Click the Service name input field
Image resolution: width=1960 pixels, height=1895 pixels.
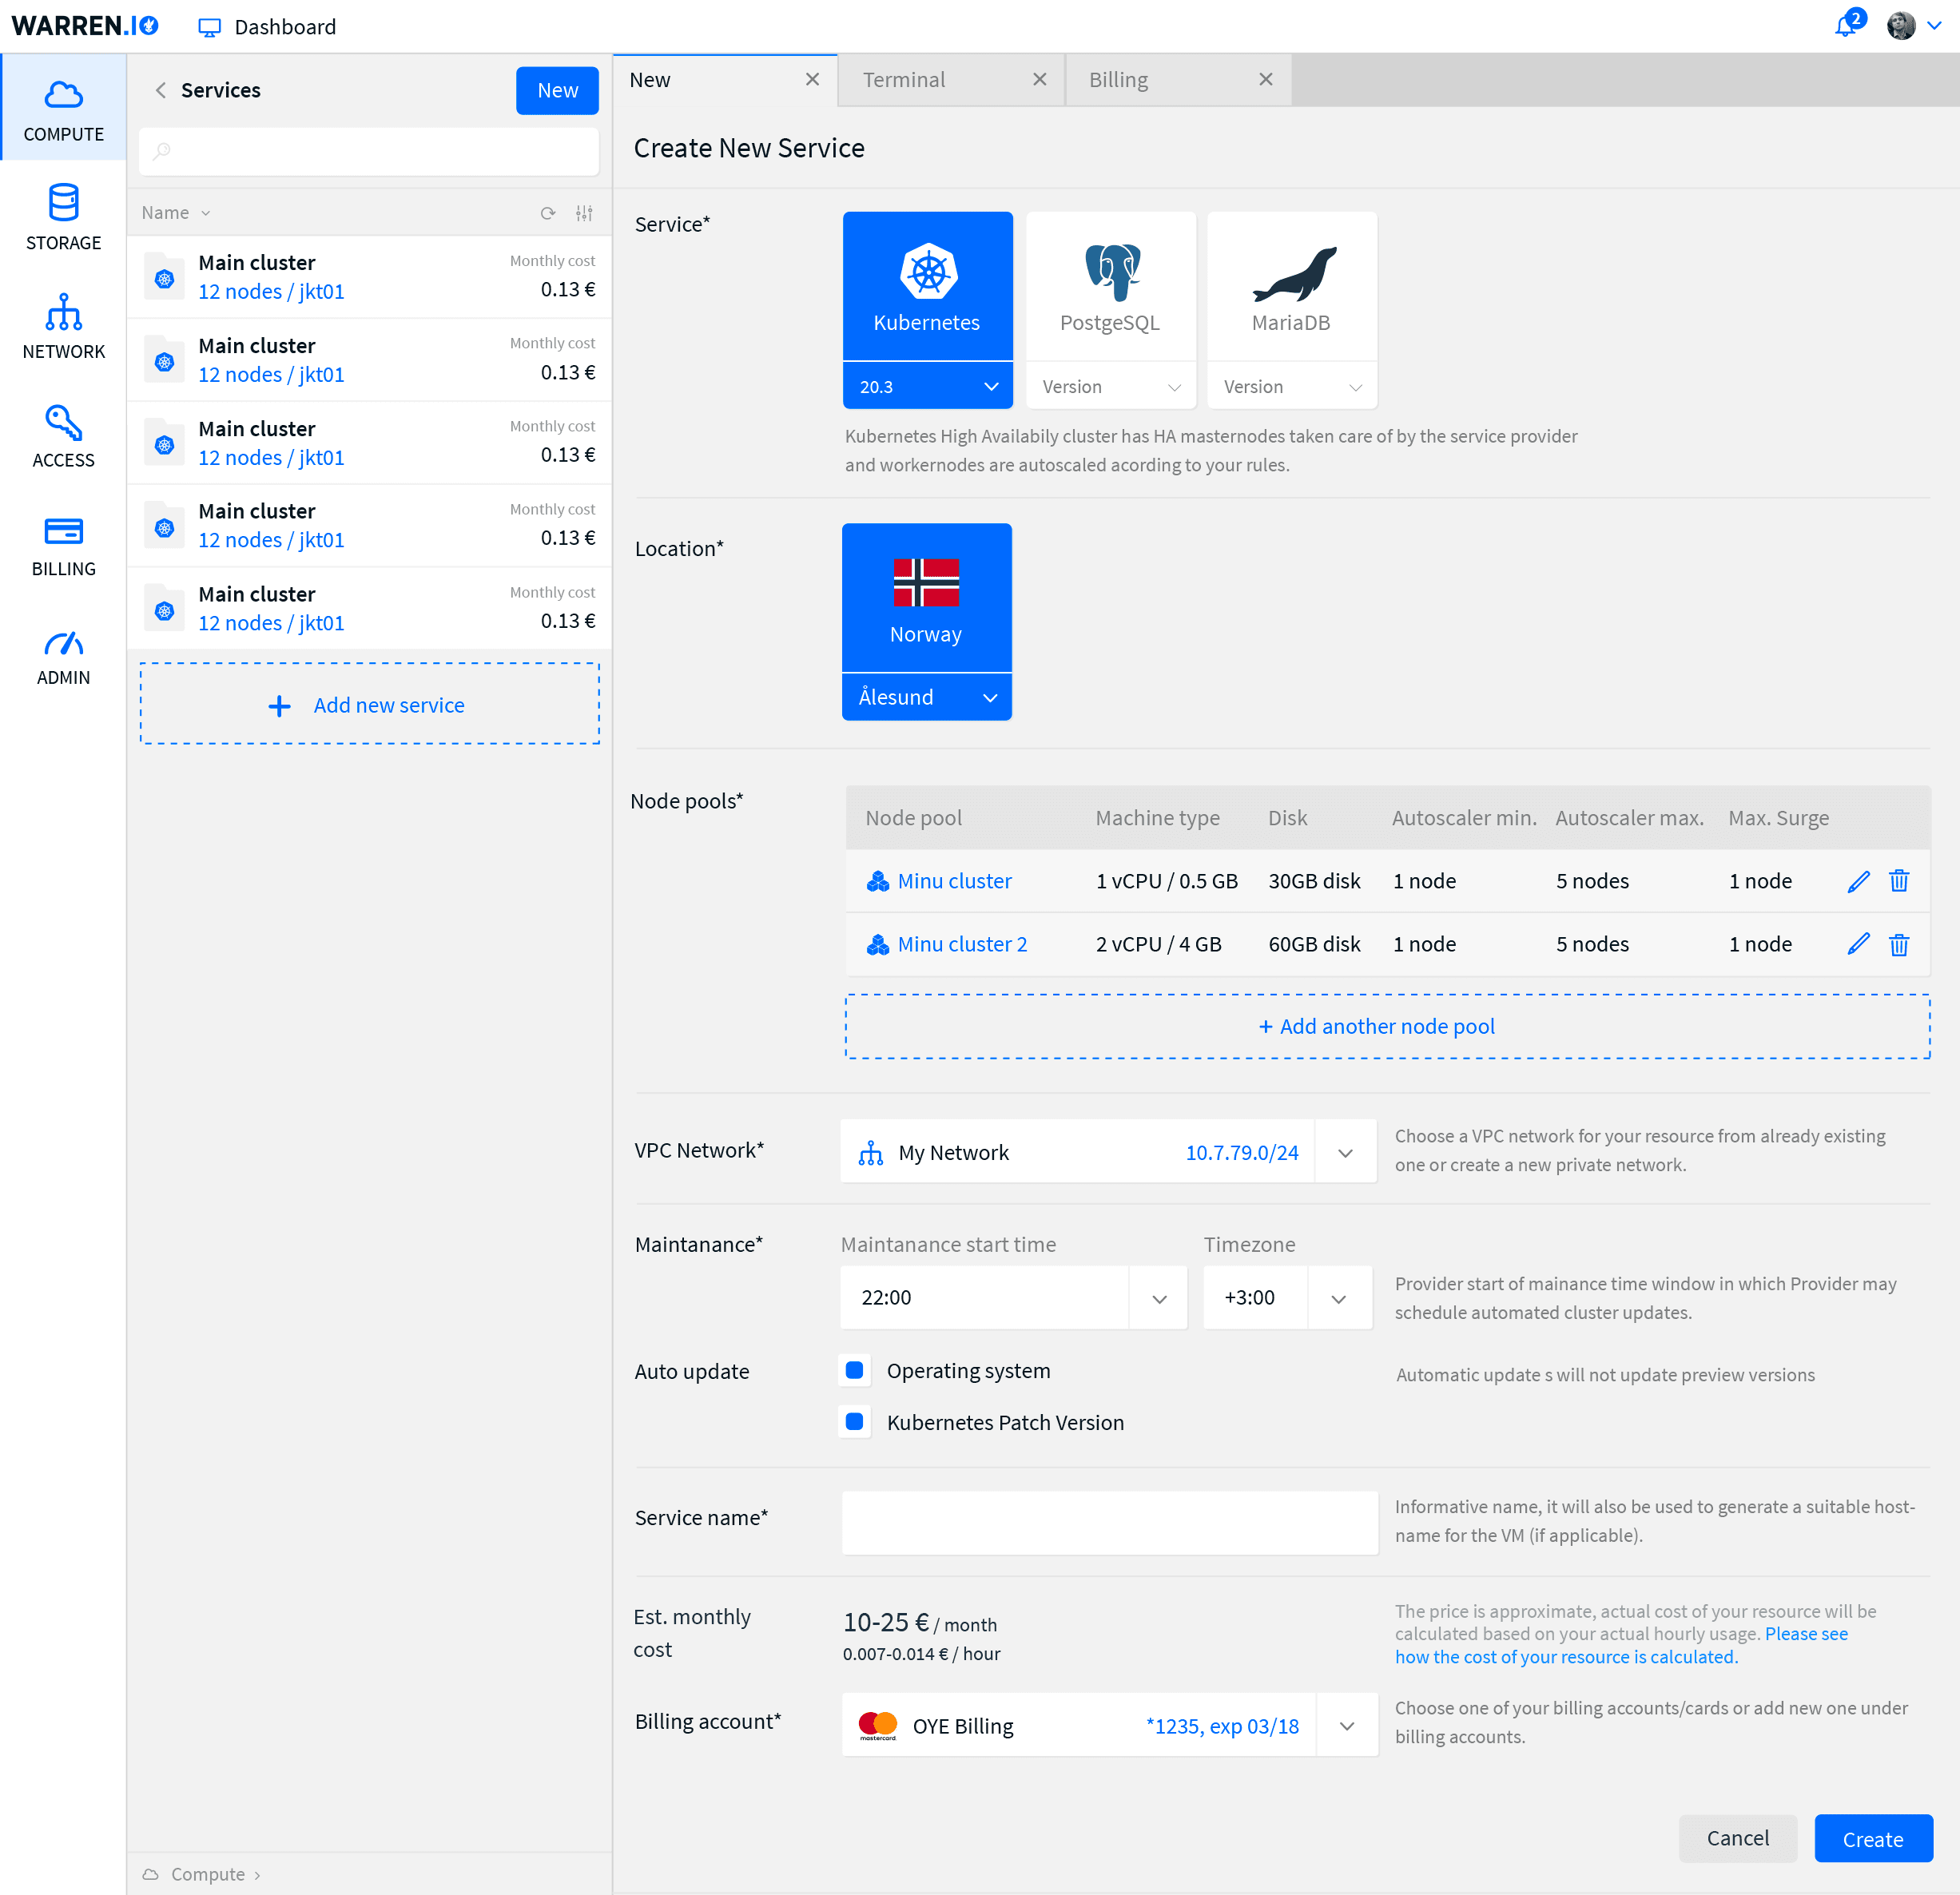pyautogui.click(x=1109, y=1522)
